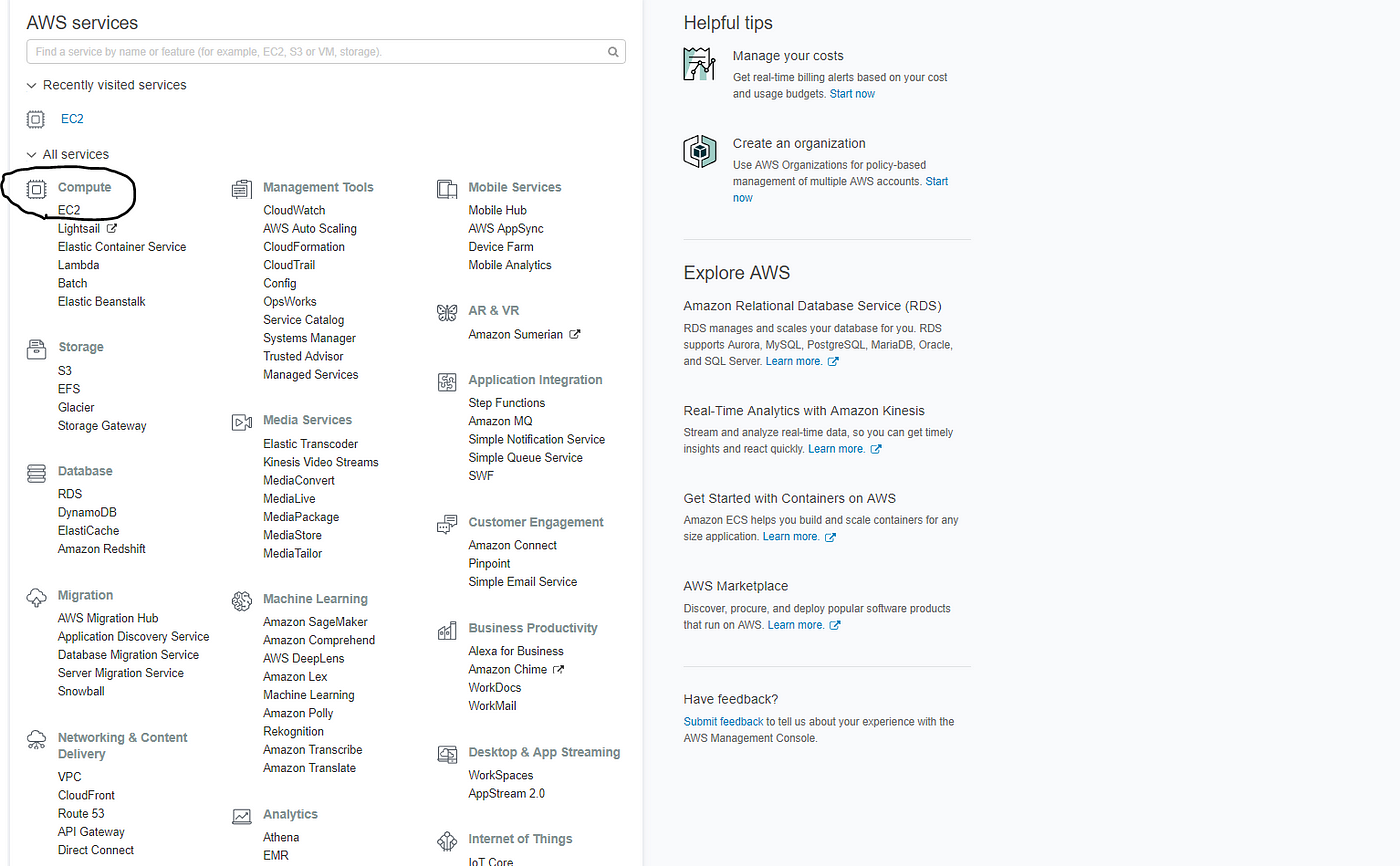The height and width of the screenshot is (866, 1400).
Task: Click the Business Productivity icon
Action: 447,630
